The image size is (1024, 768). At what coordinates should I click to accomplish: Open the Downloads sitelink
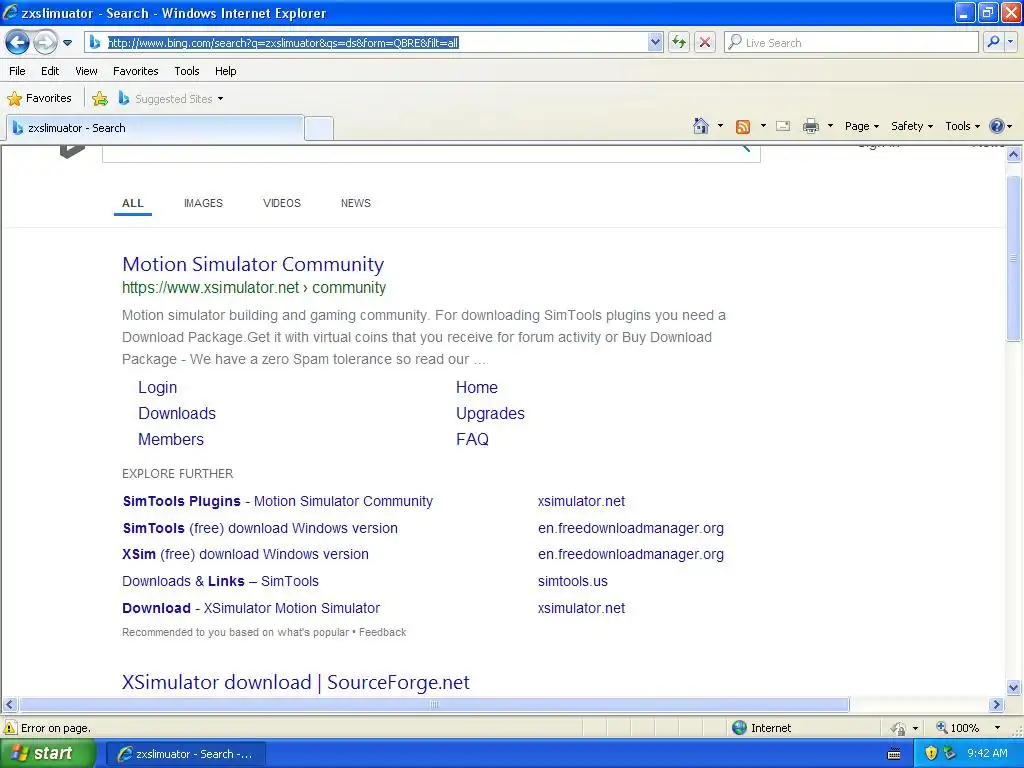[177, 413]
